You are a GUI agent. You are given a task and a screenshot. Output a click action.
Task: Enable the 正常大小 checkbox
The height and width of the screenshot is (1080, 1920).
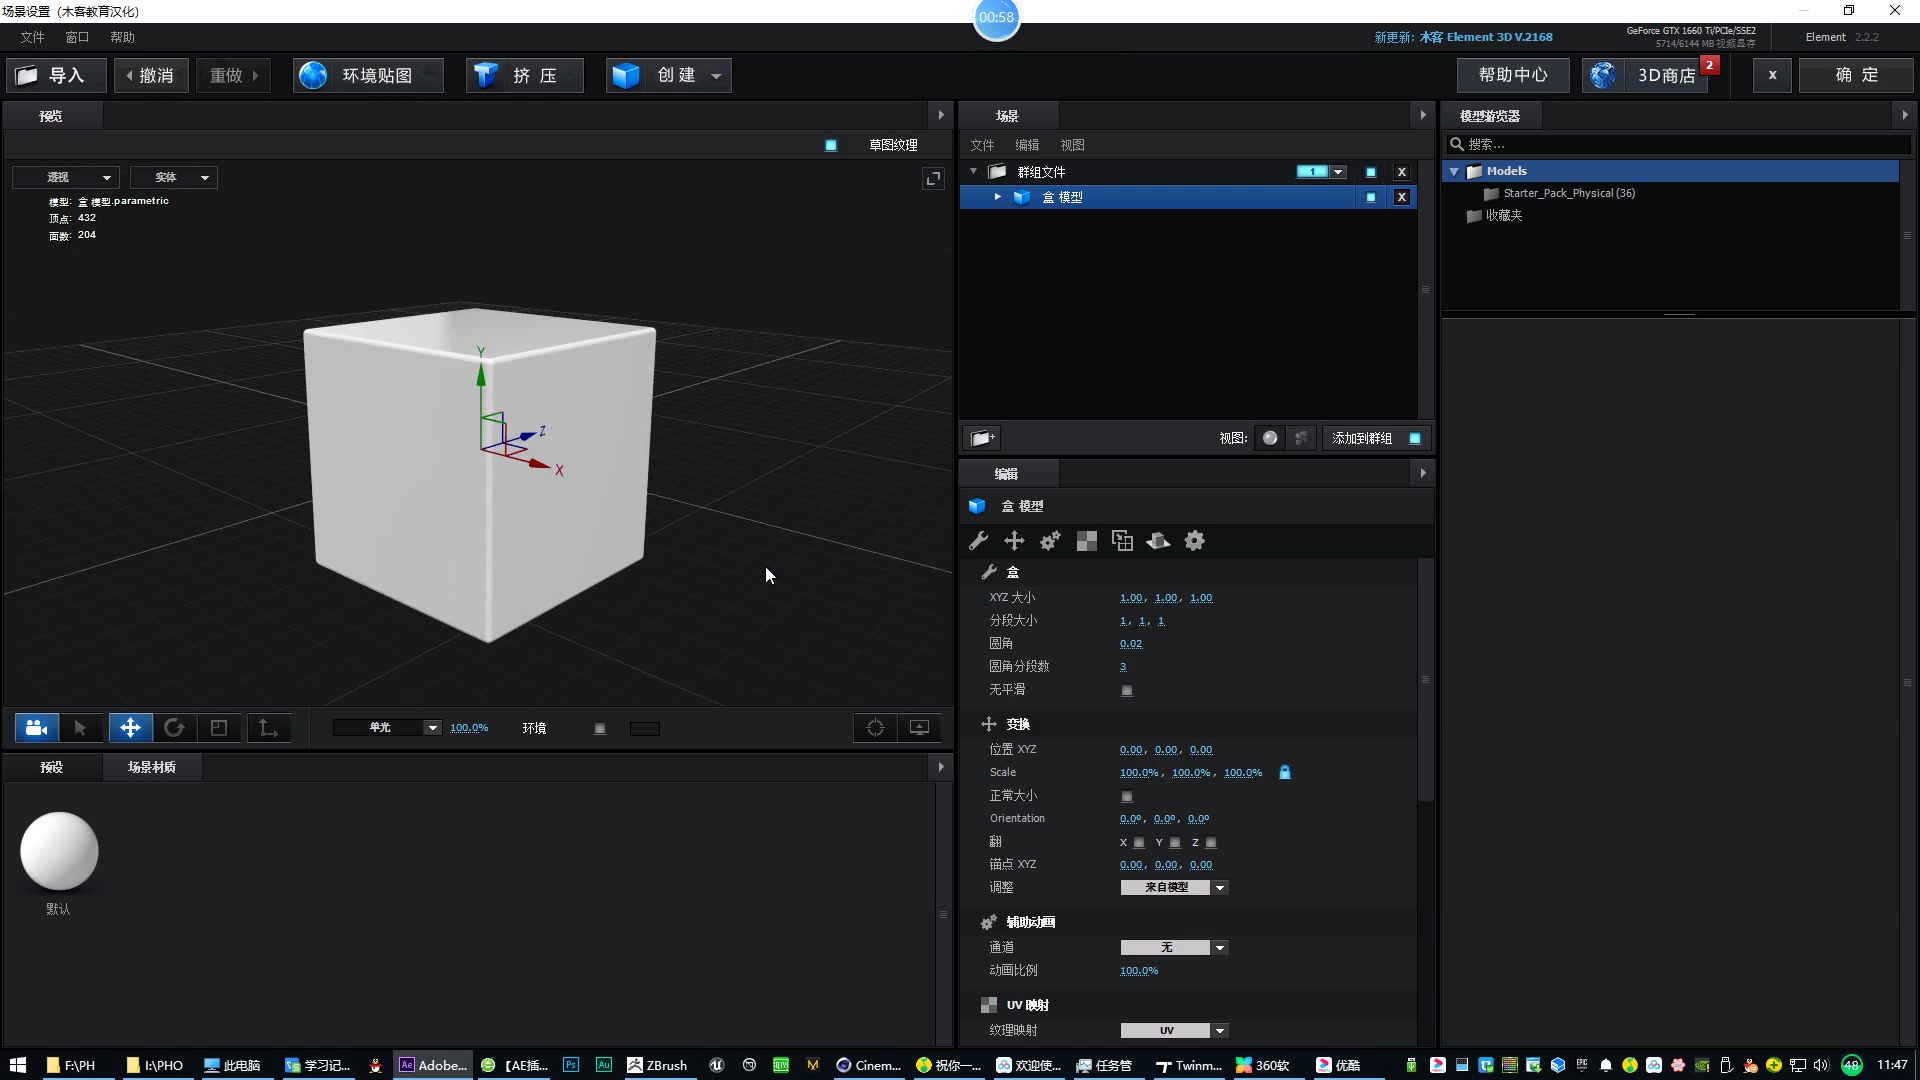click(1127, 796)
